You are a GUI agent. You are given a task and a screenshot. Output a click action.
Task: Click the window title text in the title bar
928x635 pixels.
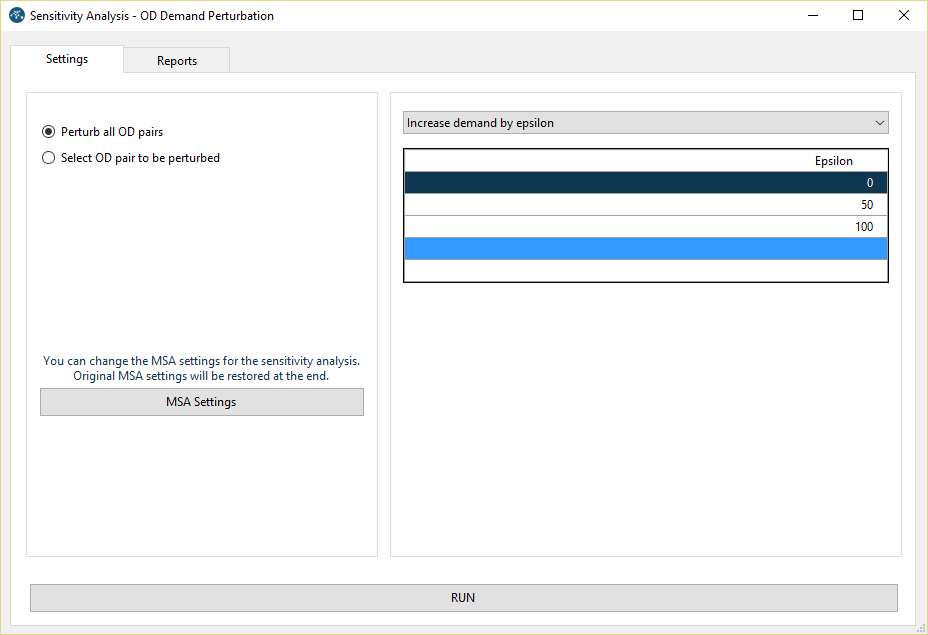pos(152,16)
